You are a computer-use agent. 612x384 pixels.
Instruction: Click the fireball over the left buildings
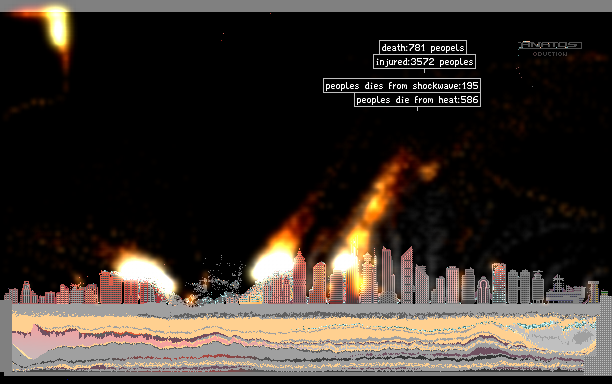pyautogui.click(x=145, y=275)
